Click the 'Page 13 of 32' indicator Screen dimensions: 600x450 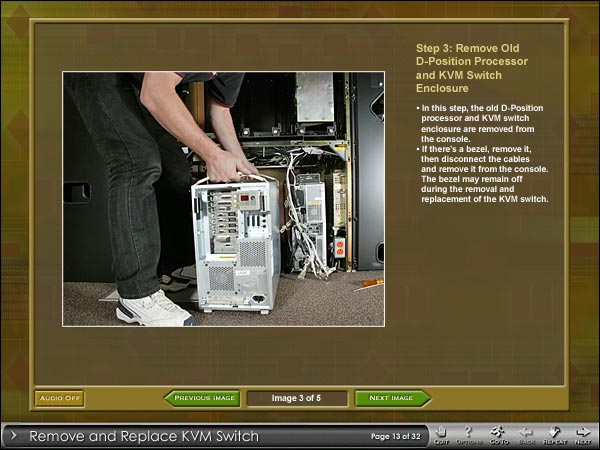coord(398,436)
